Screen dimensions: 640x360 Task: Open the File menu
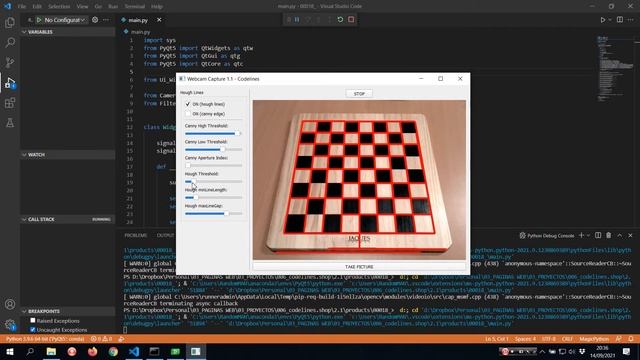tap(22, 7)
